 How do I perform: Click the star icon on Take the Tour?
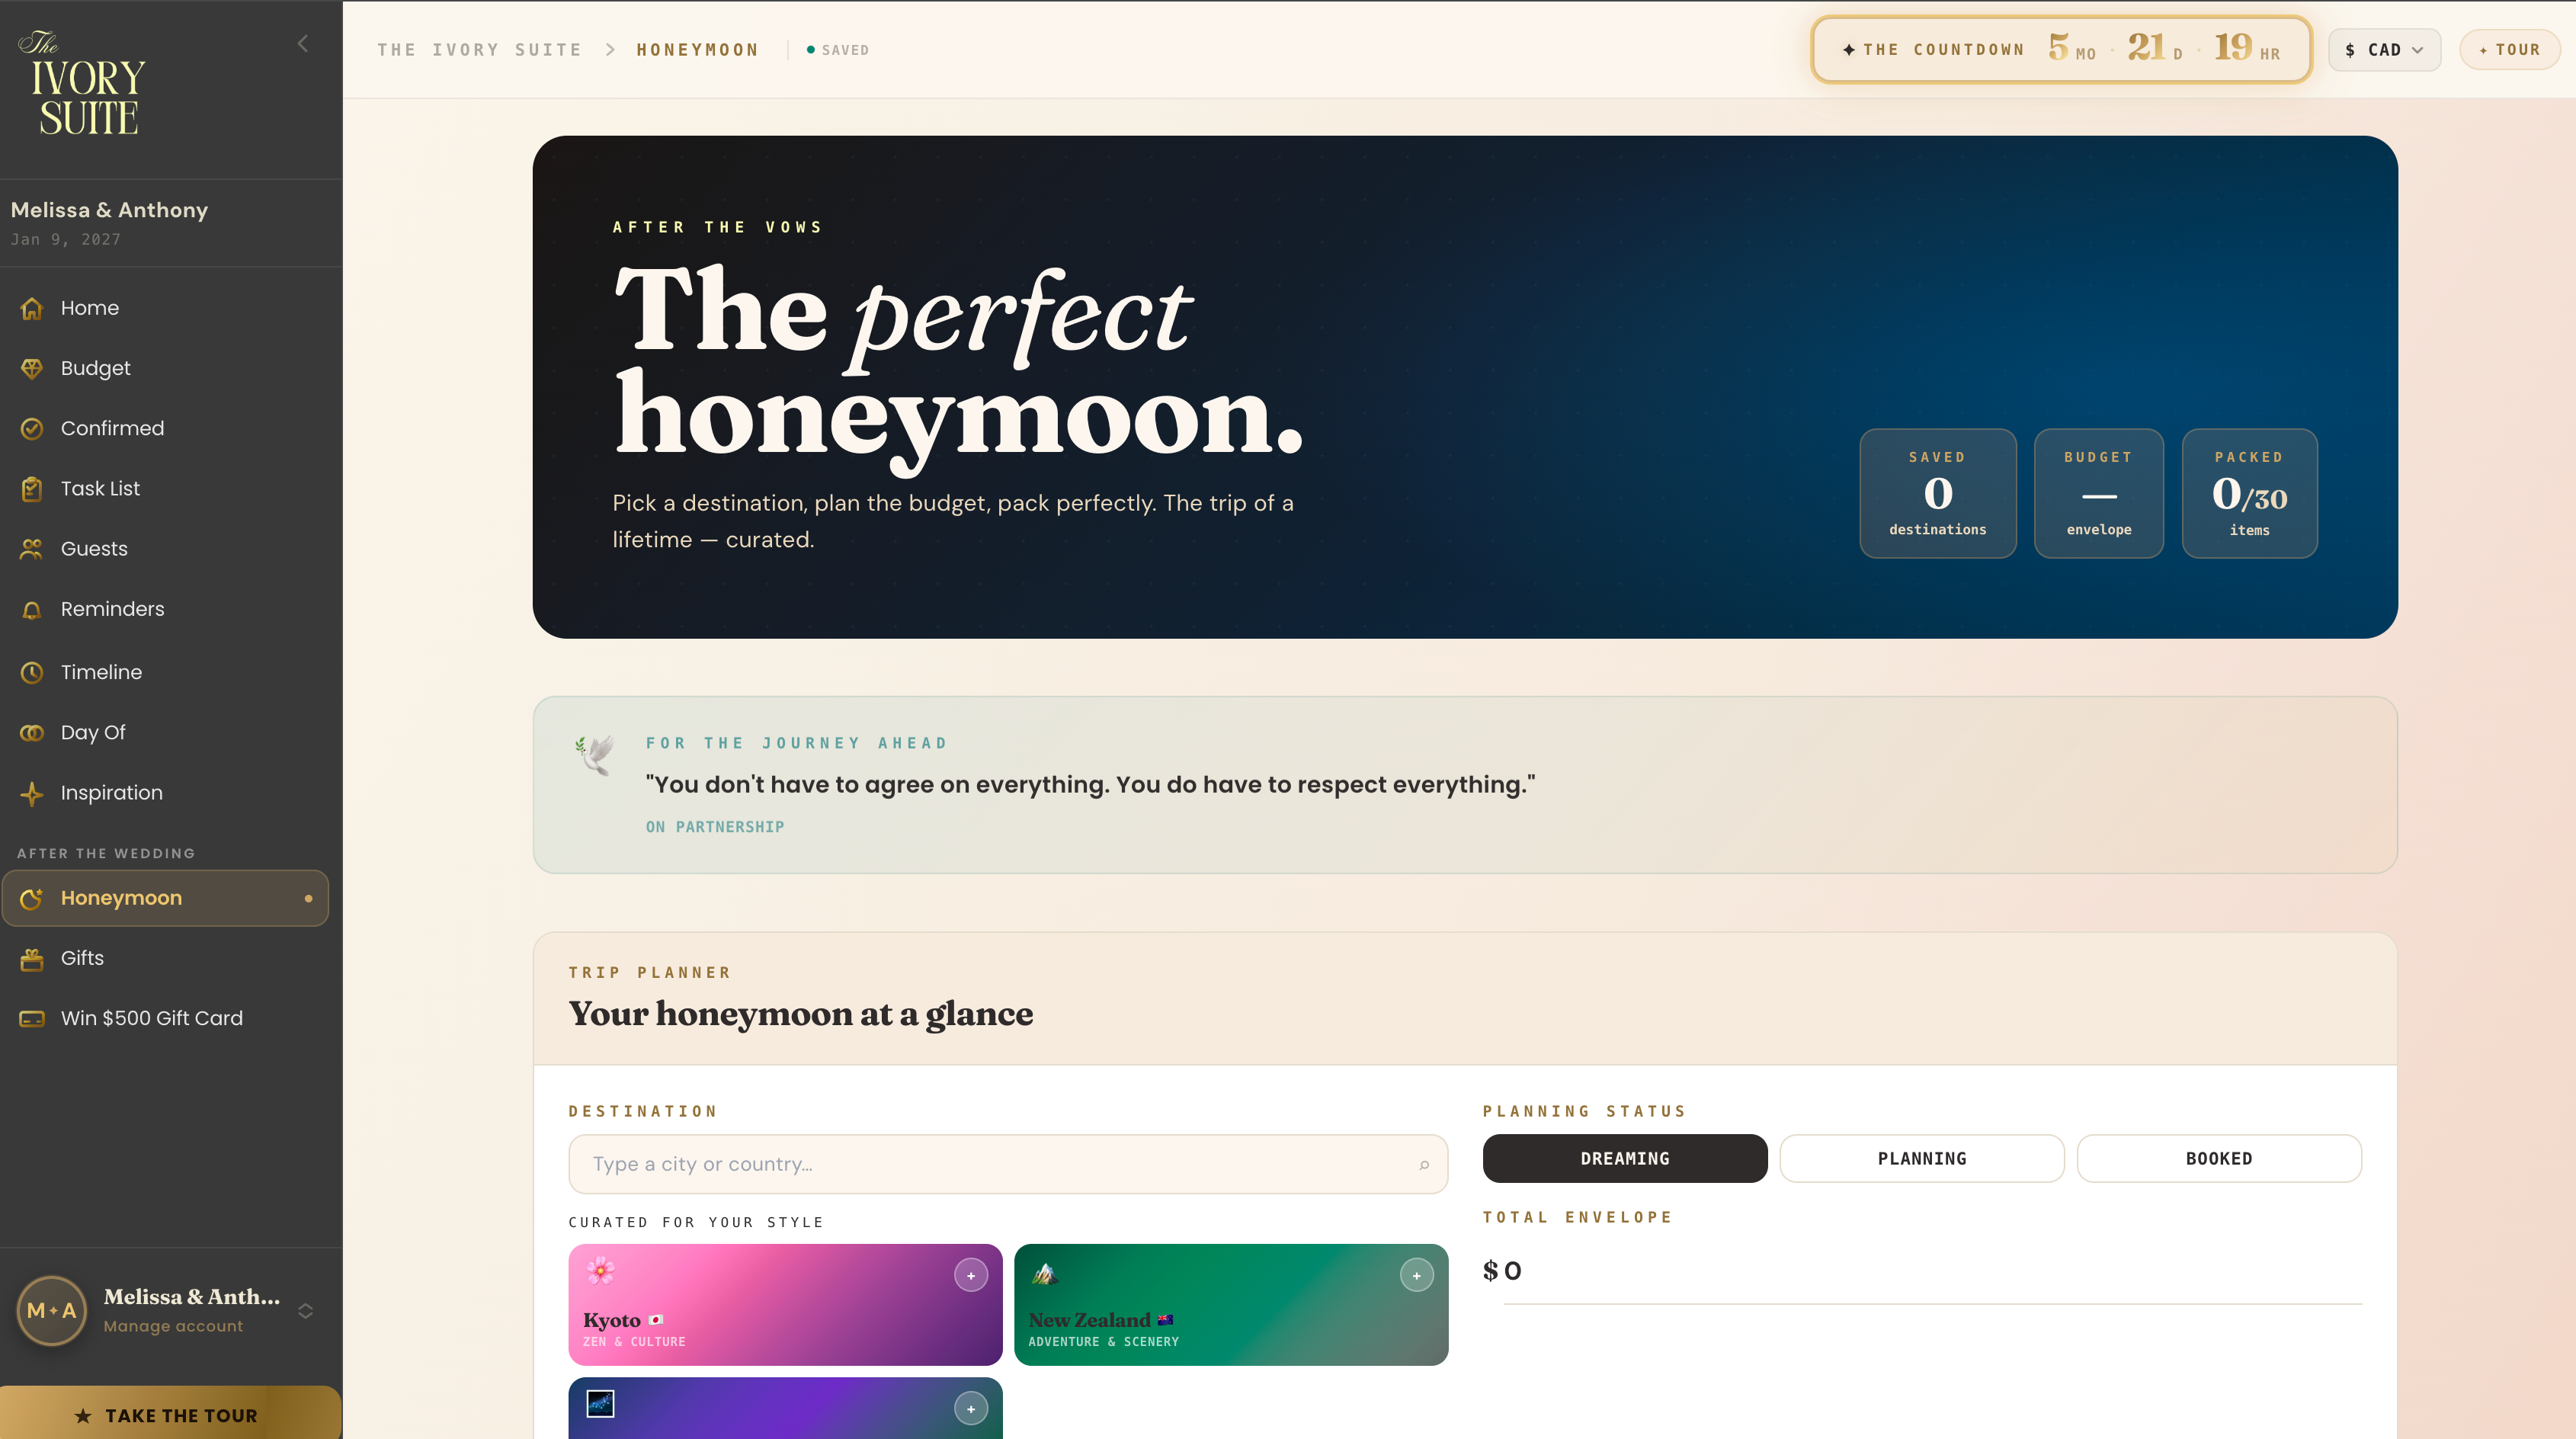pos(83,1415)
